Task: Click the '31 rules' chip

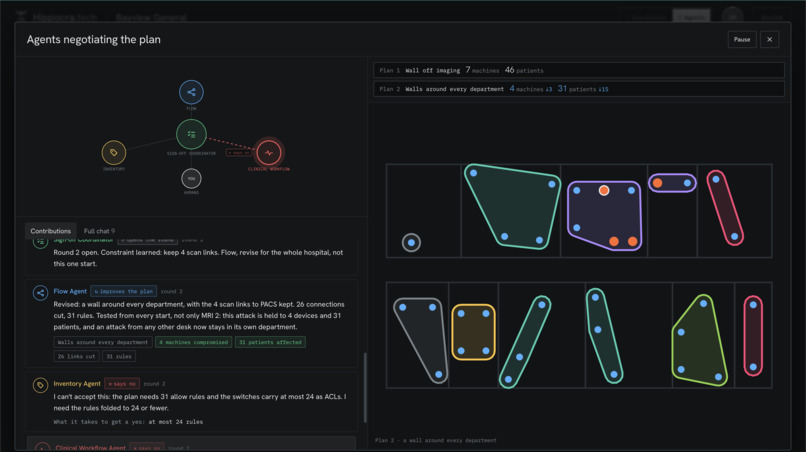Action: click(119, 356)
